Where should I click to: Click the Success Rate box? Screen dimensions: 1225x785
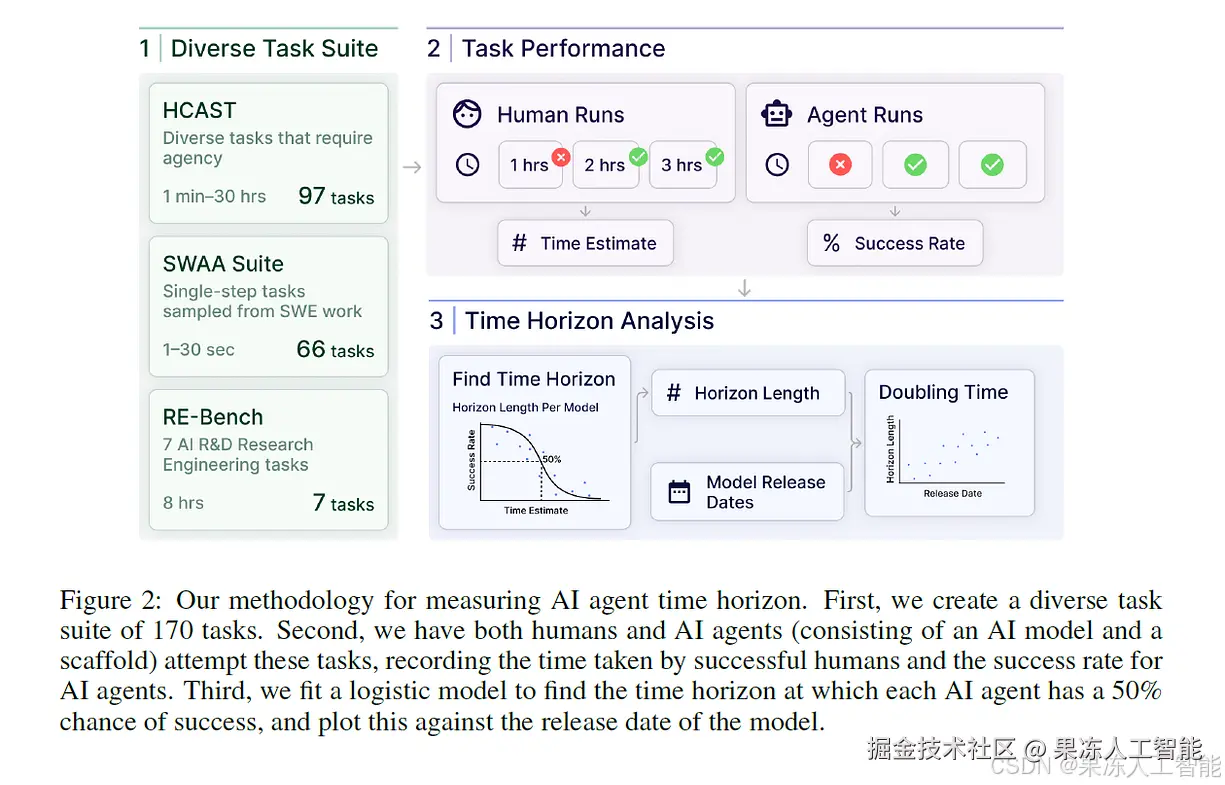coord(895,243)
